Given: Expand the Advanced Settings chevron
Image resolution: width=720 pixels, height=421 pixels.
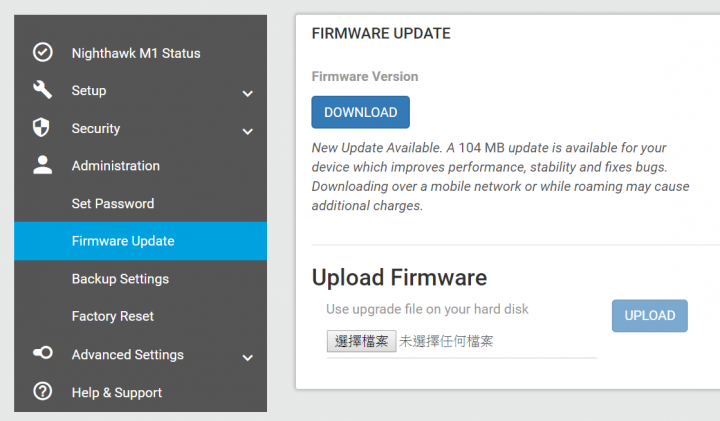Looking at the screenshot, I should [248, 358].
